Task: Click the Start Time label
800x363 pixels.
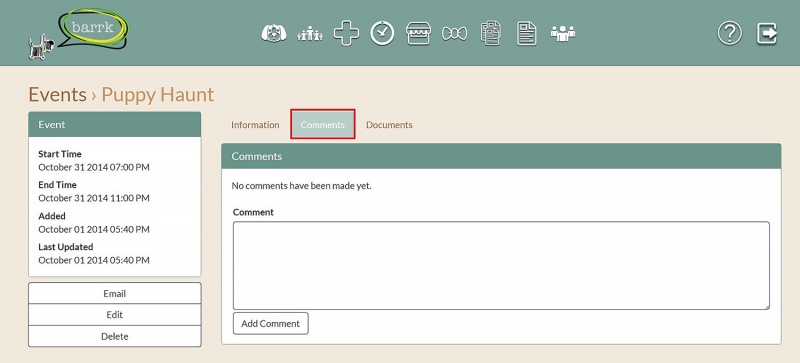Action: click(60, 154)
